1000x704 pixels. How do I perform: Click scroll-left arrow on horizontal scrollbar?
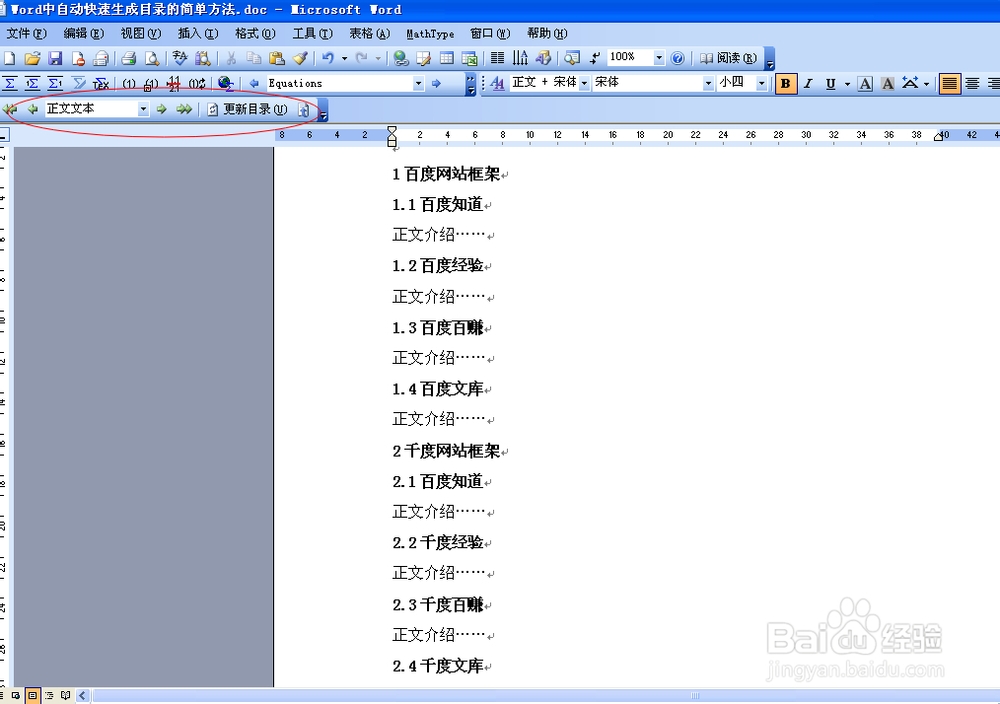pyautogui.click(x=82, y=695)
